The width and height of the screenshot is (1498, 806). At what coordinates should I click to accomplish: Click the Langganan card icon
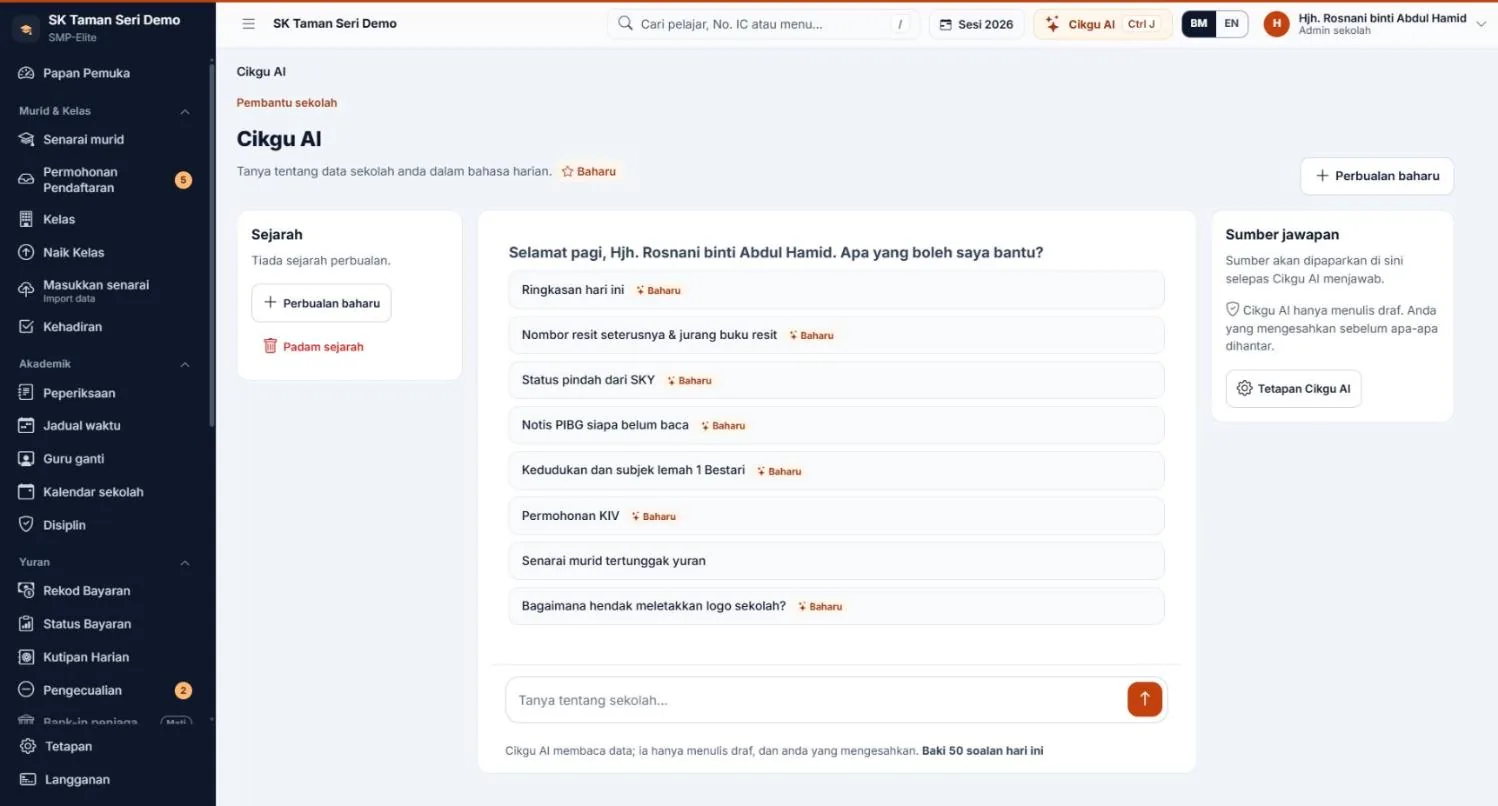(x=28, y=779)
